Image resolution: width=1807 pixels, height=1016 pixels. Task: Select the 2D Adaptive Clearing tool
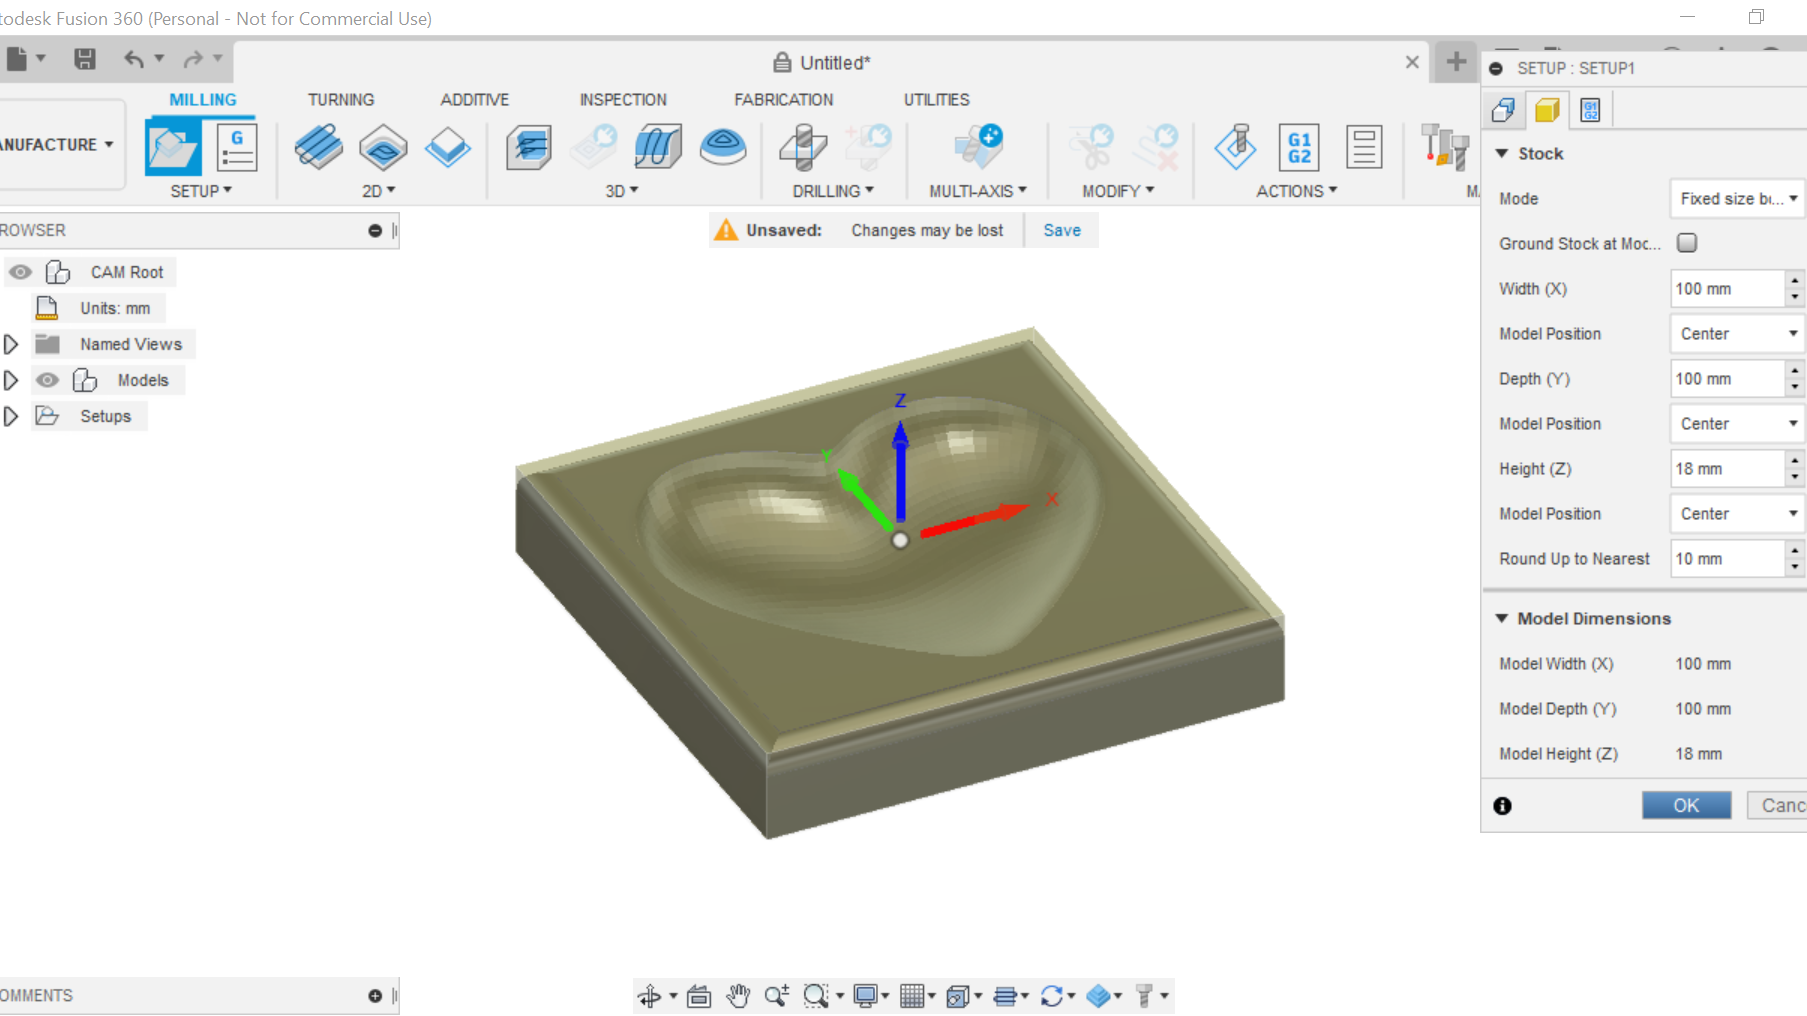point(319,147)
